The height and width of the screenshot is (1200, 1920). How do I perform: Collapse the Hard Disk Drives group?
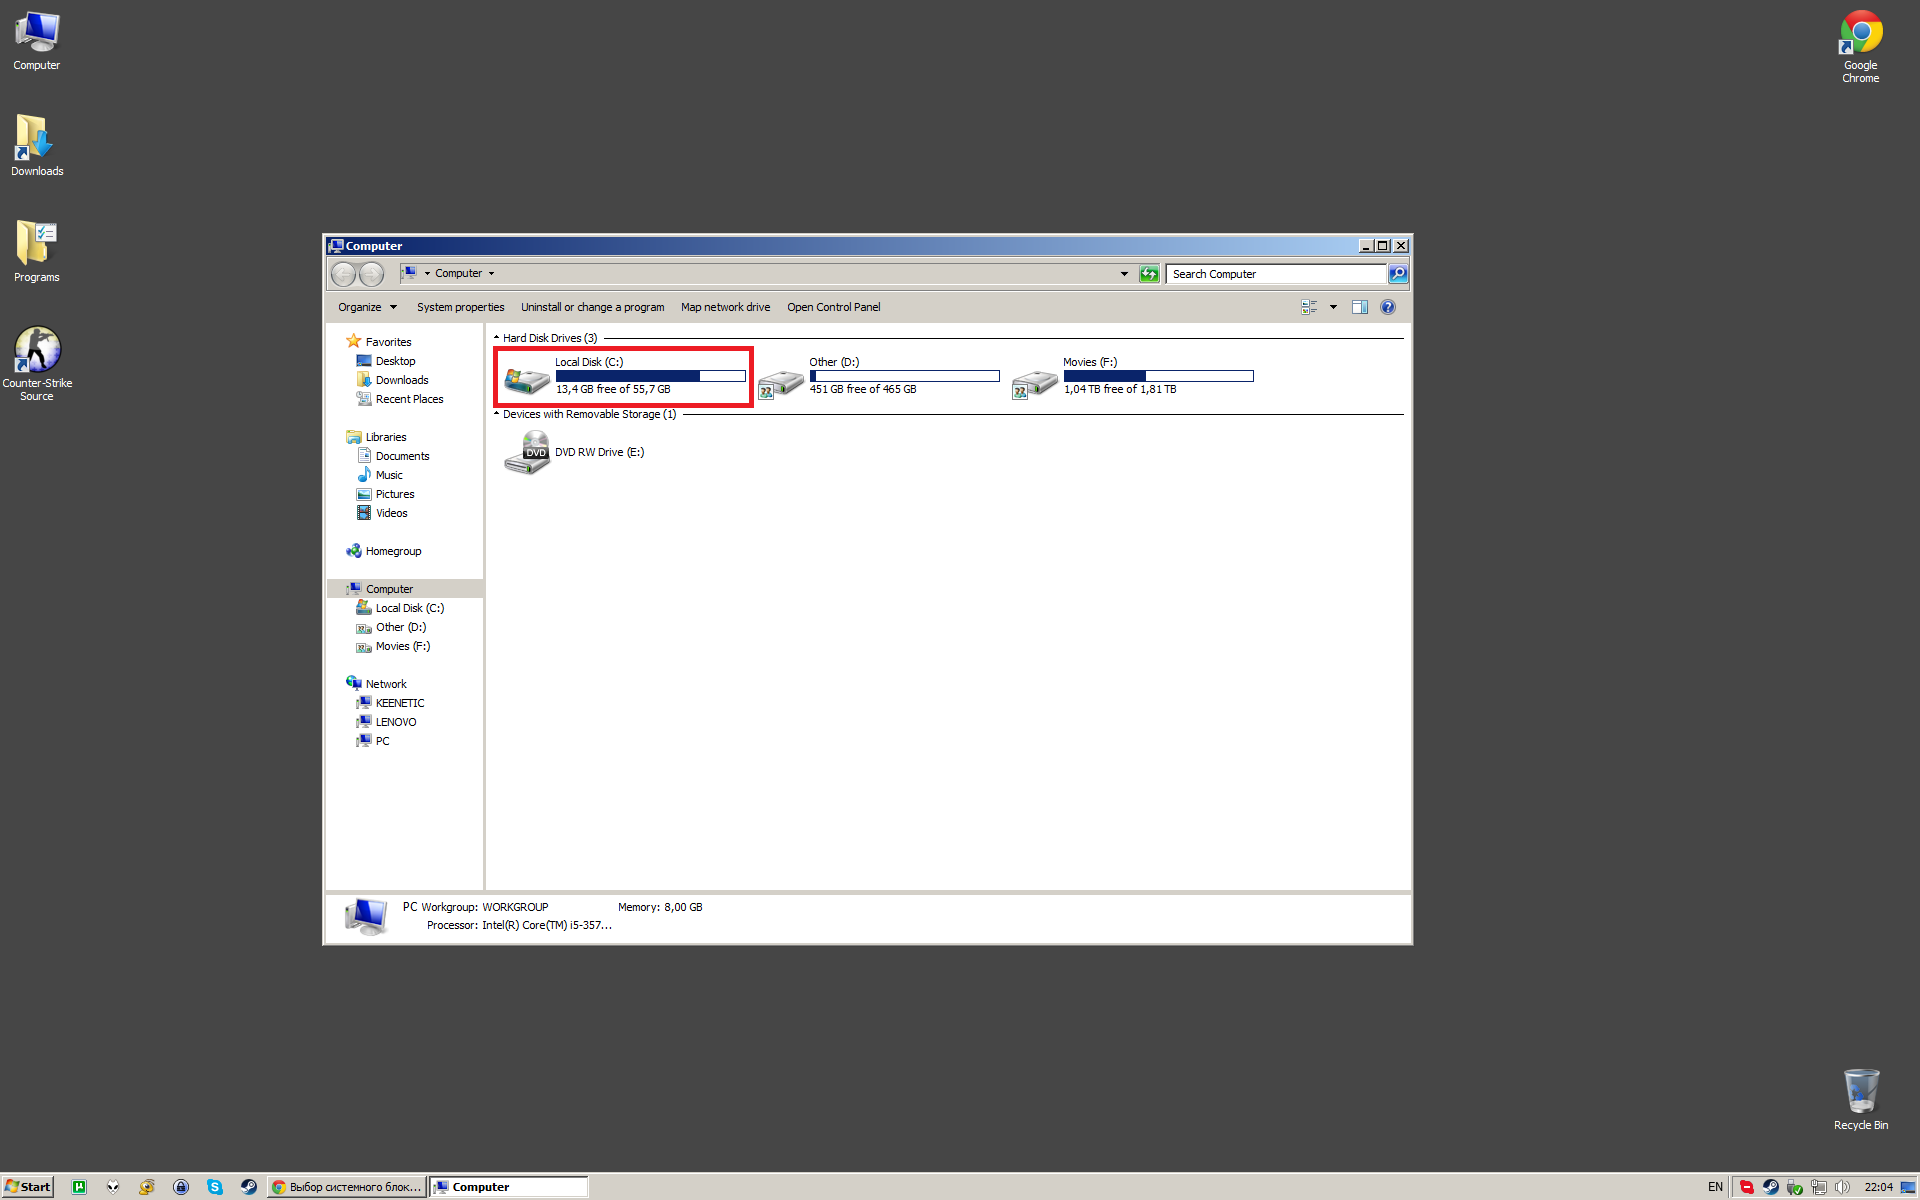coord(497,338)
